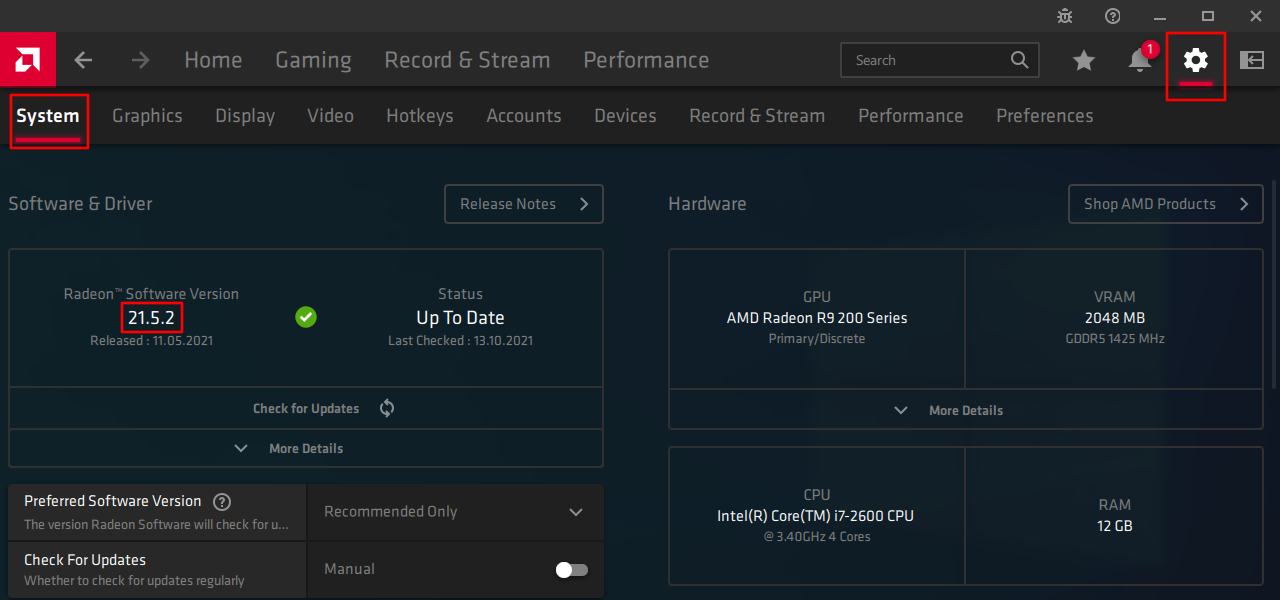Image resolution: width=1280 pixels, height=600 pixels.
Task: Go back with the left arrow
Action: tap(83, 60)
